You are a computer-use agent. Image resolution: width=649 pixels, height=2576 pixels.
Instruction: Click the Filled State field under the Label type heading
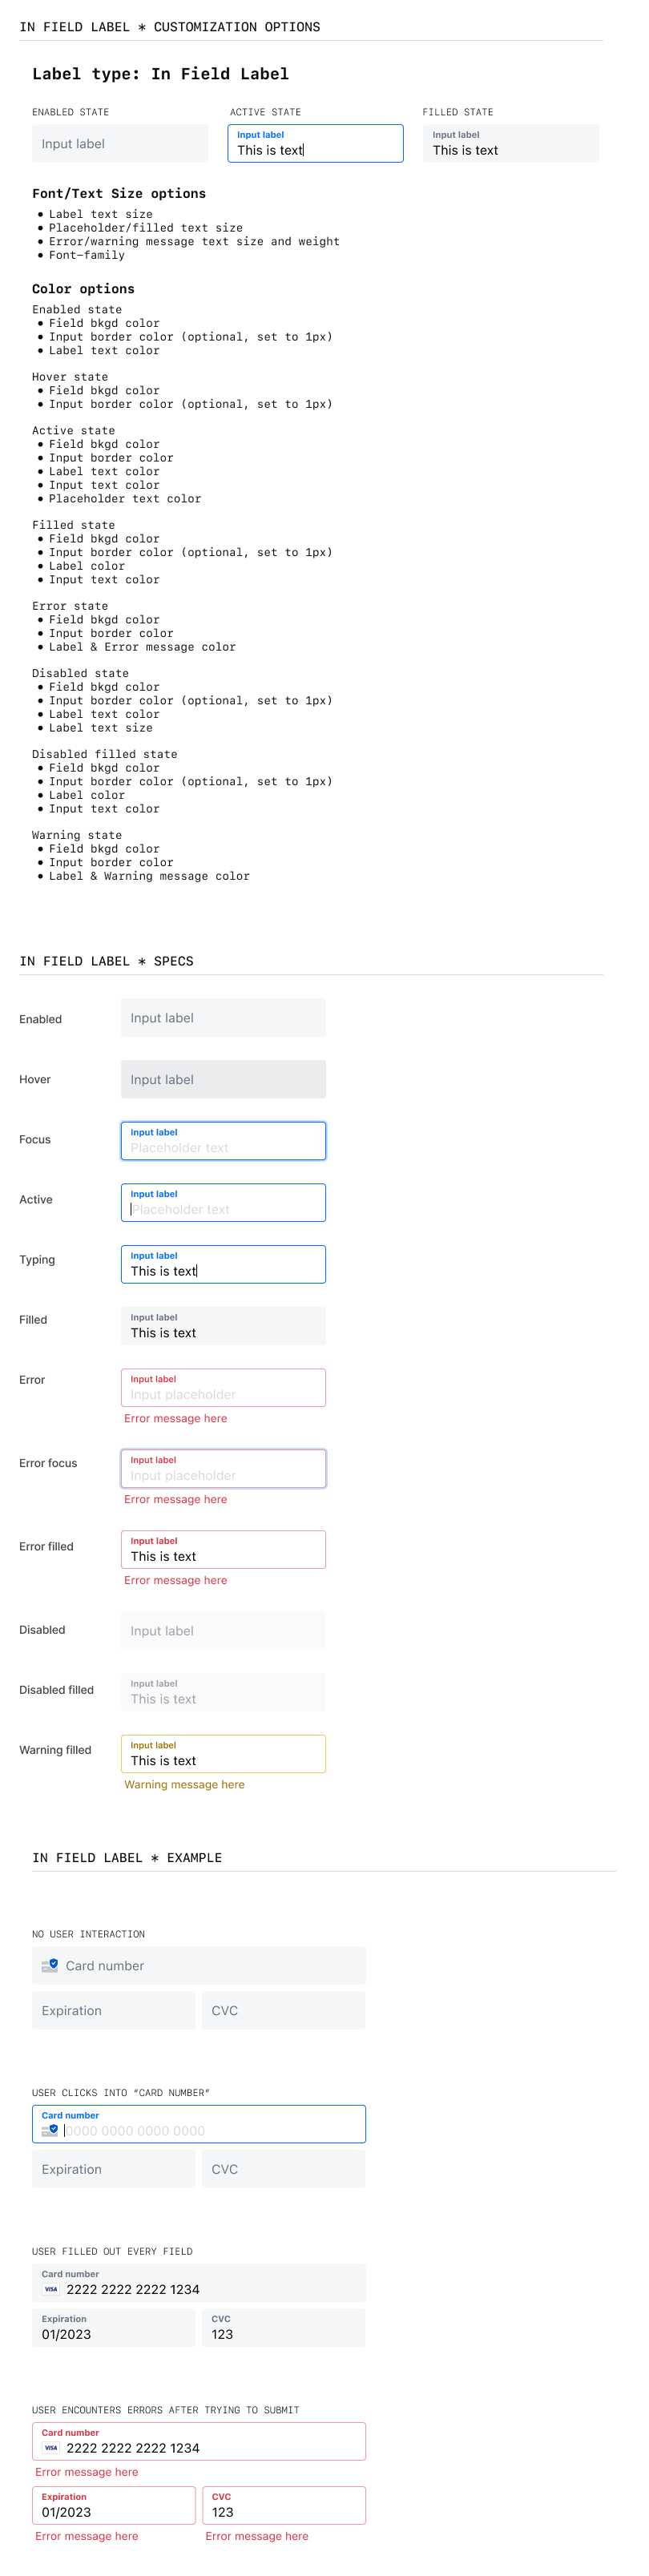pos(511,143)
